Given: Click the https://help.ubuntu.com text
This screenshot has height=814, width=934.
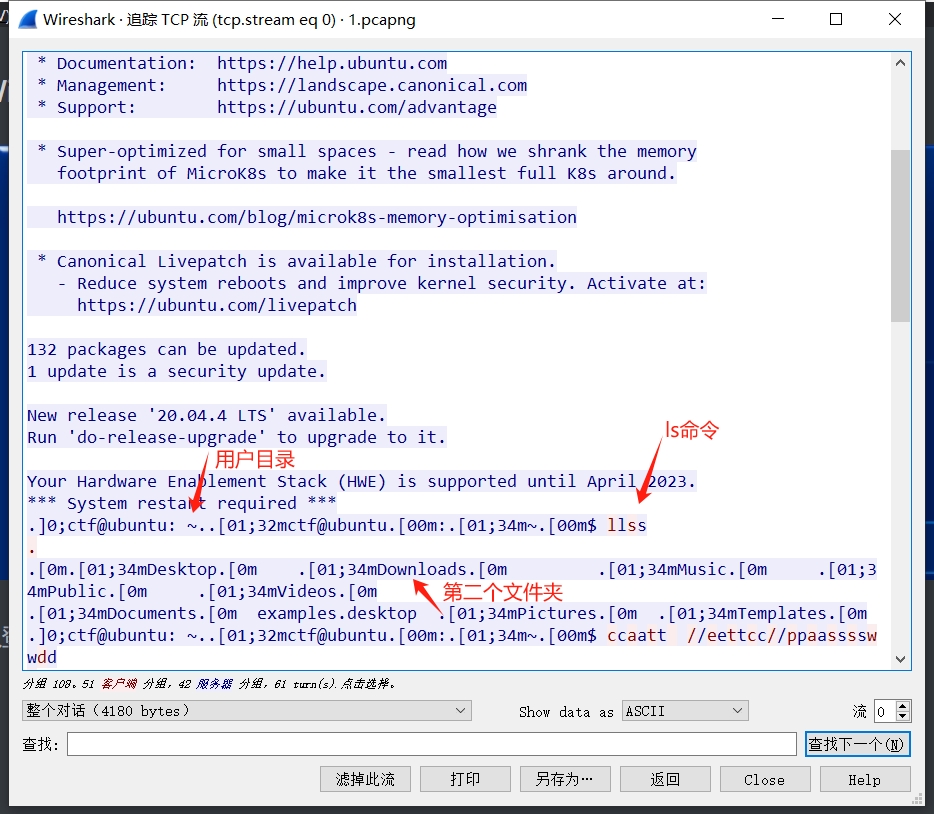Looking at the screenshot, I should (332, 63).
